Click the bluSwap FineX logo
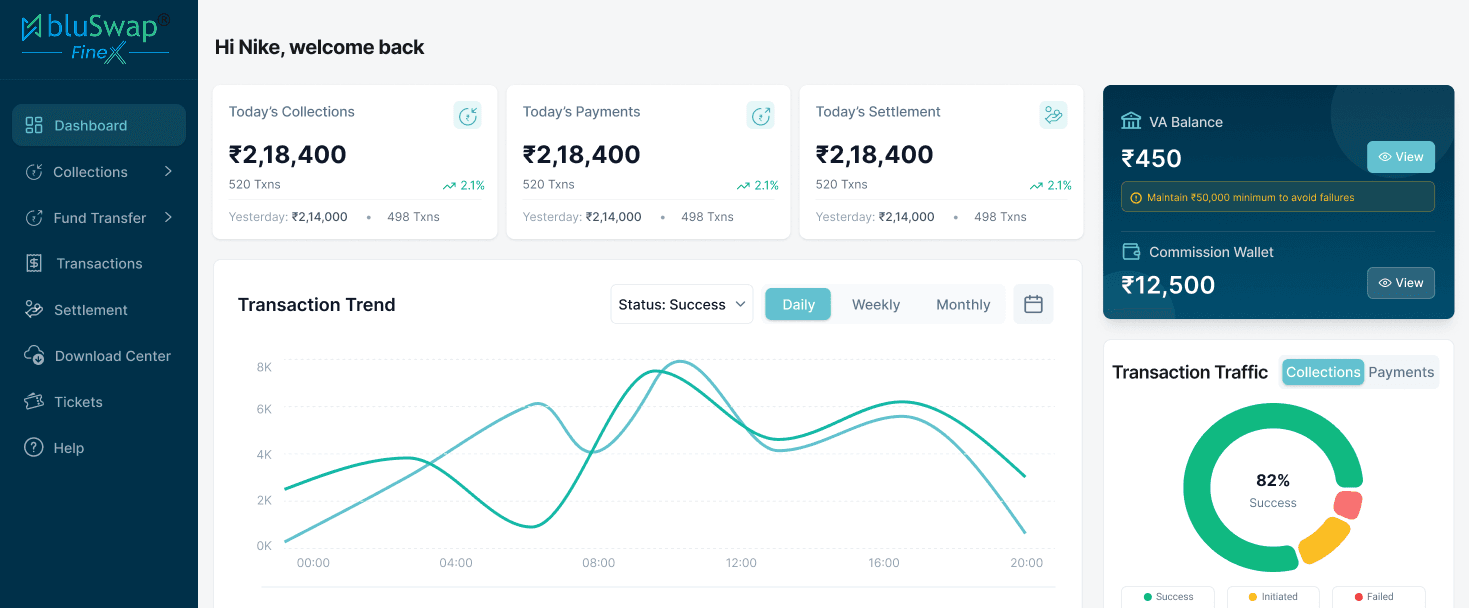The width and height of the screenshot is (1469, 608). 96,38
